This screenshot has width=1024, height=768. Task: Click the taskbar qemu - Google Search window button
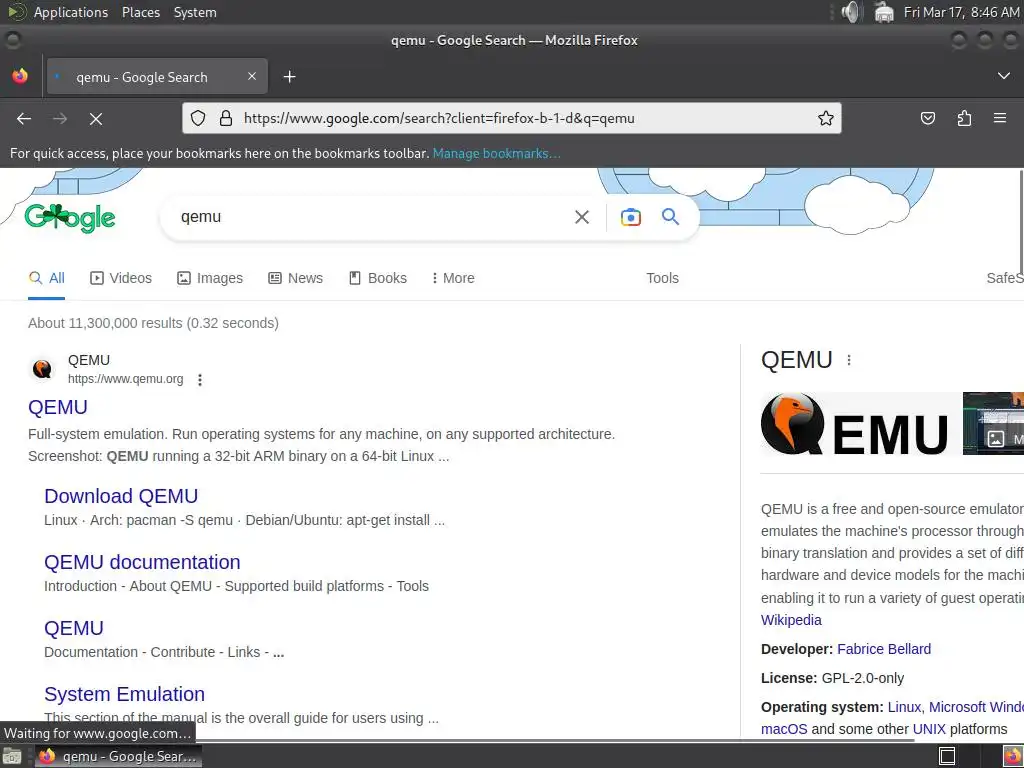pos(118,756)
